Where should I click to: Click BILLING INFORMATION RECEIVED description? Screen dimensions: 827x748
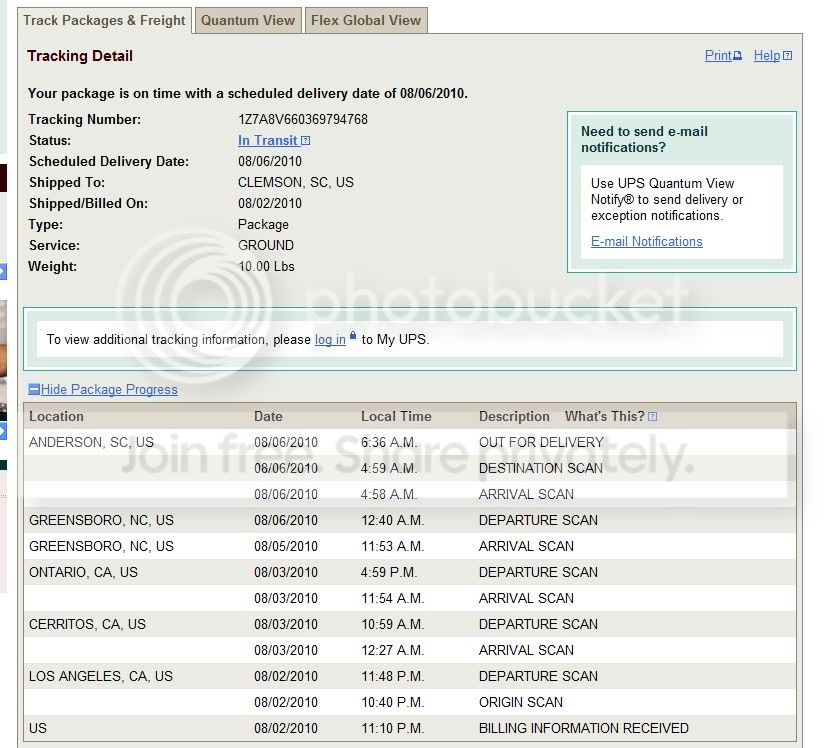583,728
